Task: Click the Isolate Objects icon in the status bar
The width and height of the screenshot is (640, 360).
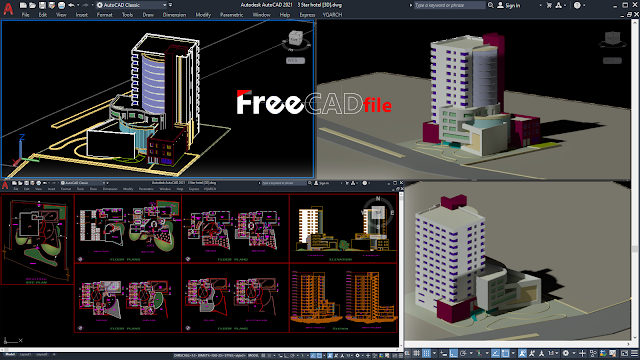Action: (x=593, y=353)
